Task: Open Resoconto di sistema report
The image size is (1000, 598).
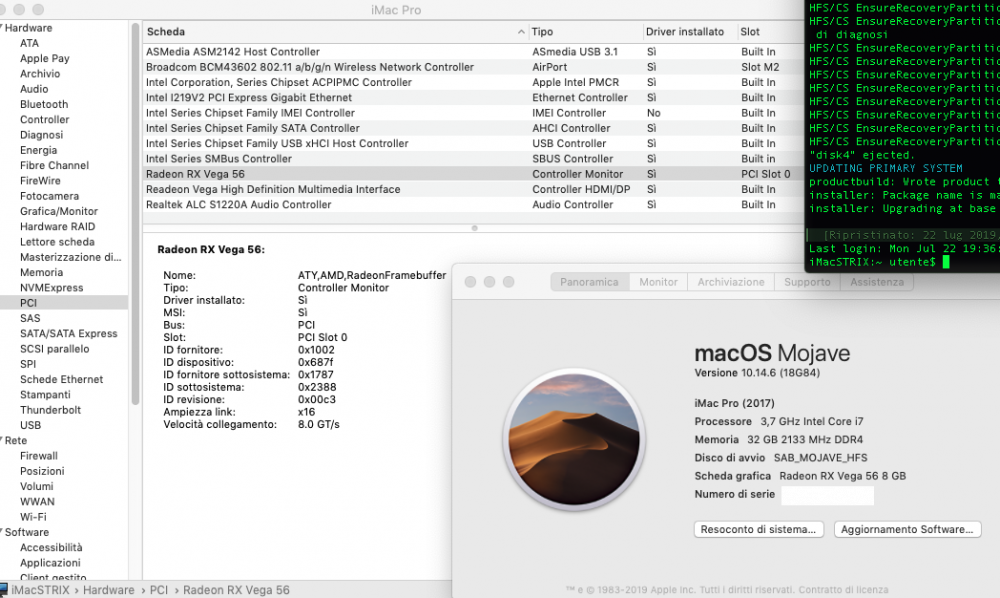Action: pos(758,529)
